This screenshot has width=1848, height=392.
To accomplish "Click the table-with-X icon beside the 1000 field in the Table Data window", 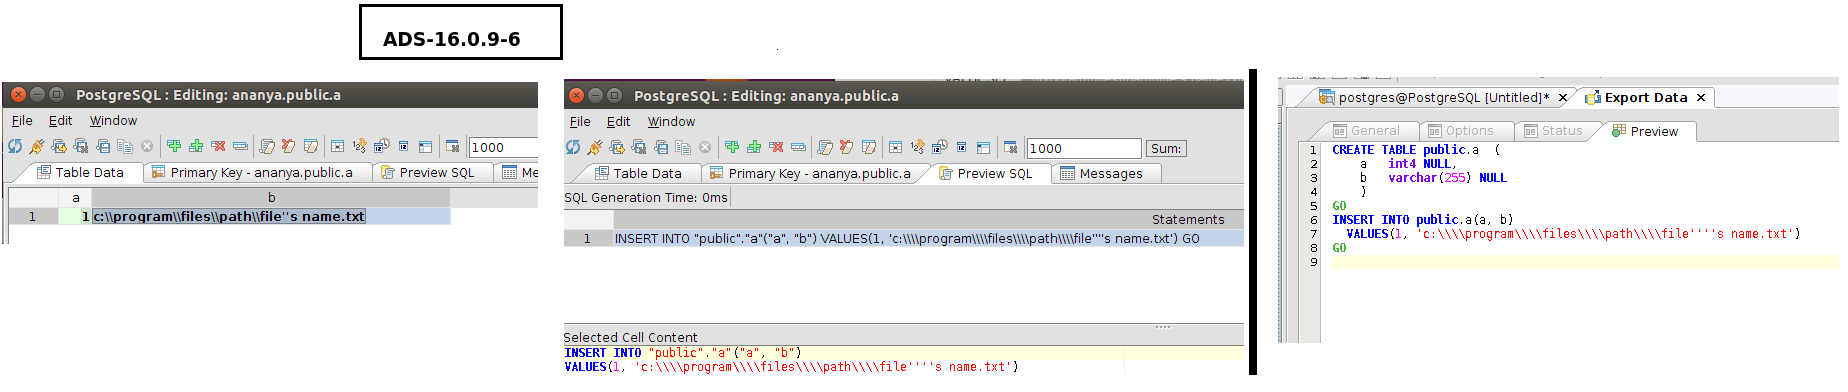I will [x=452, y=146].
